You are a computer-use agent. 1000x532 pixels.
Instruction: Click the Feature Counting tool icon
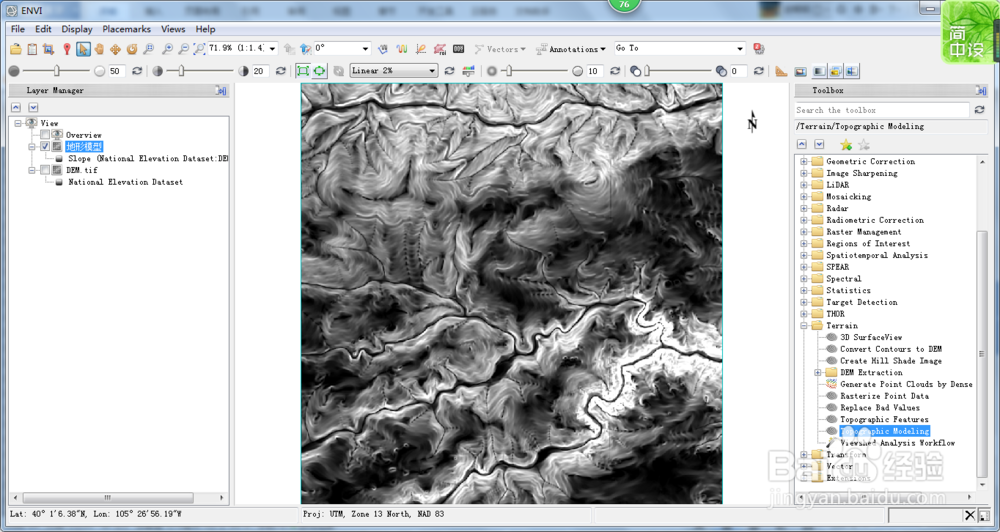coord(459,49)
